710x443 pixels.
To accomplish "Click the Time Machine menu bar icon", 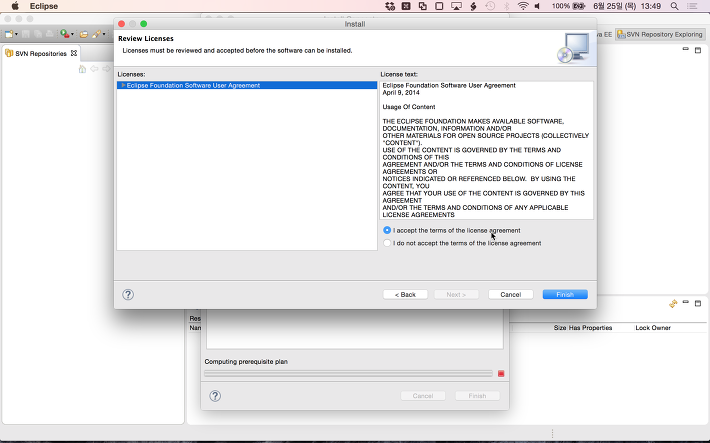I will pyautogui.click(x=490, y=6).
